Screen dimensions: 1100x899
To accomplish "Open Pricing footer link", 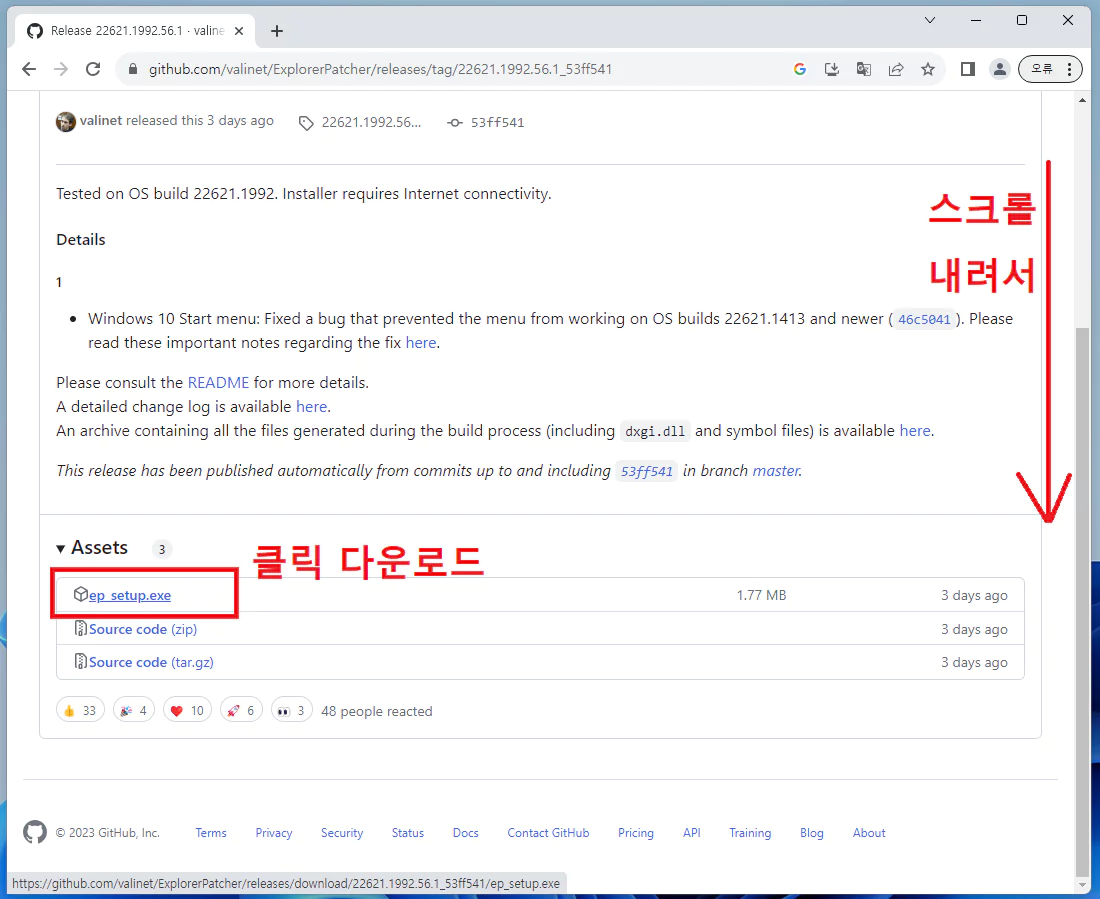I will point(636,832).
